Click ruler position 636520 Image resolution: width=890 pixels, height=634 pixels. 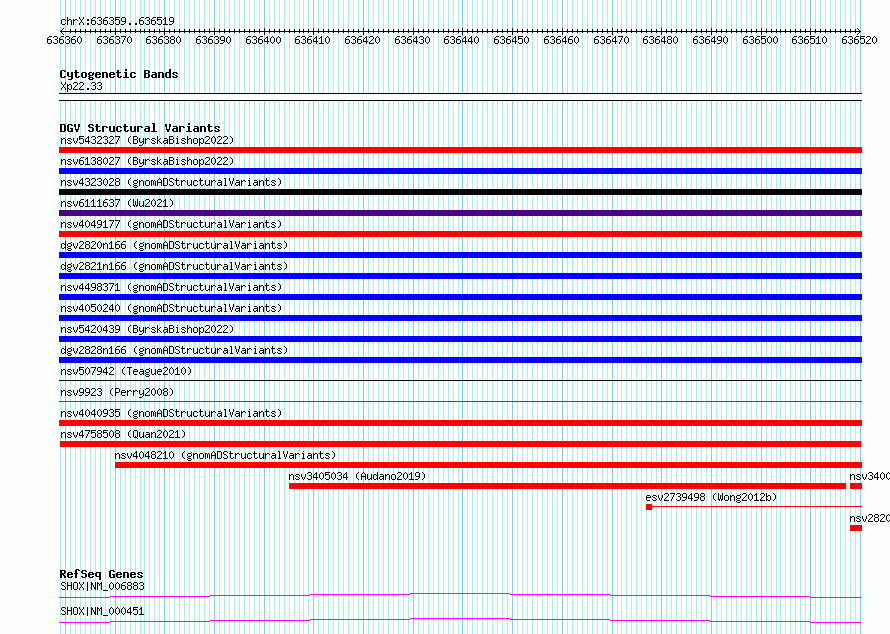(x=859, y=40)
